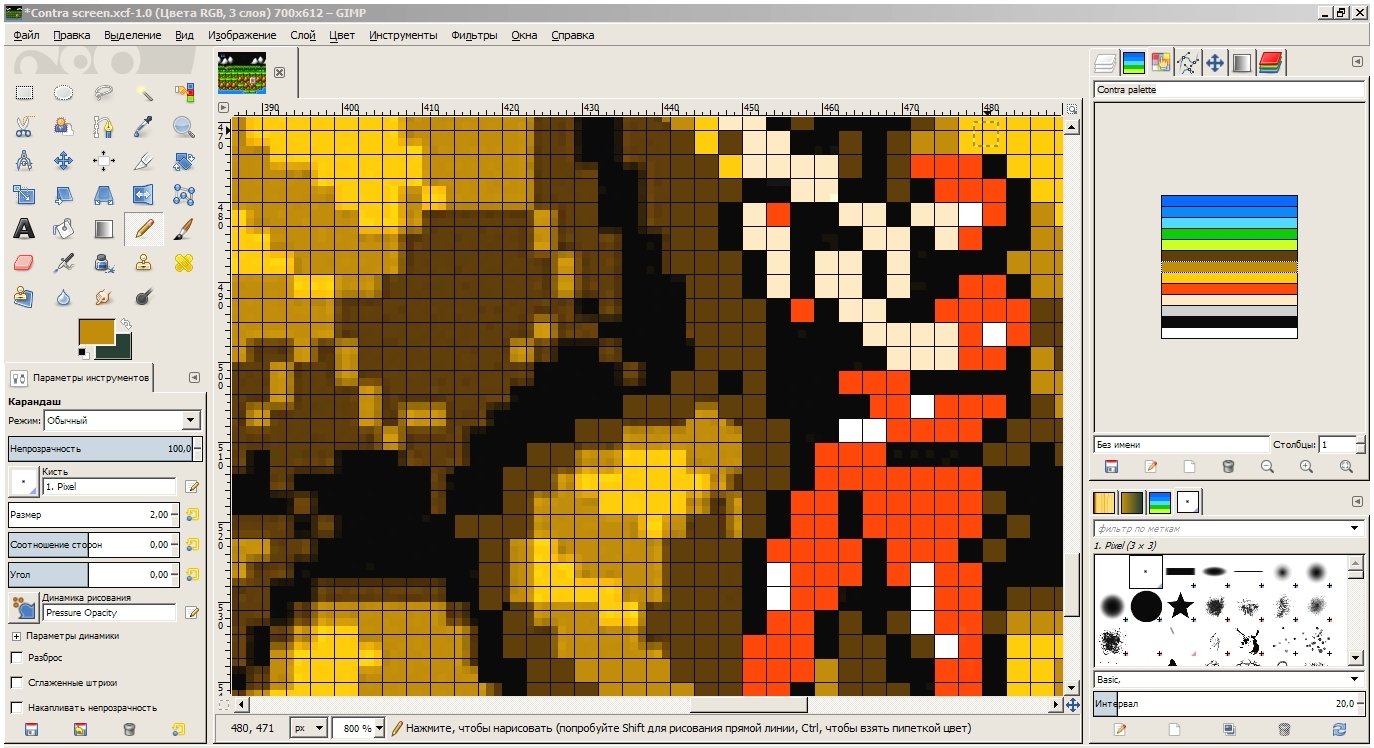Select the Smudge finger tool
The image size is (1374, 748).
click(x=104, y=297)
